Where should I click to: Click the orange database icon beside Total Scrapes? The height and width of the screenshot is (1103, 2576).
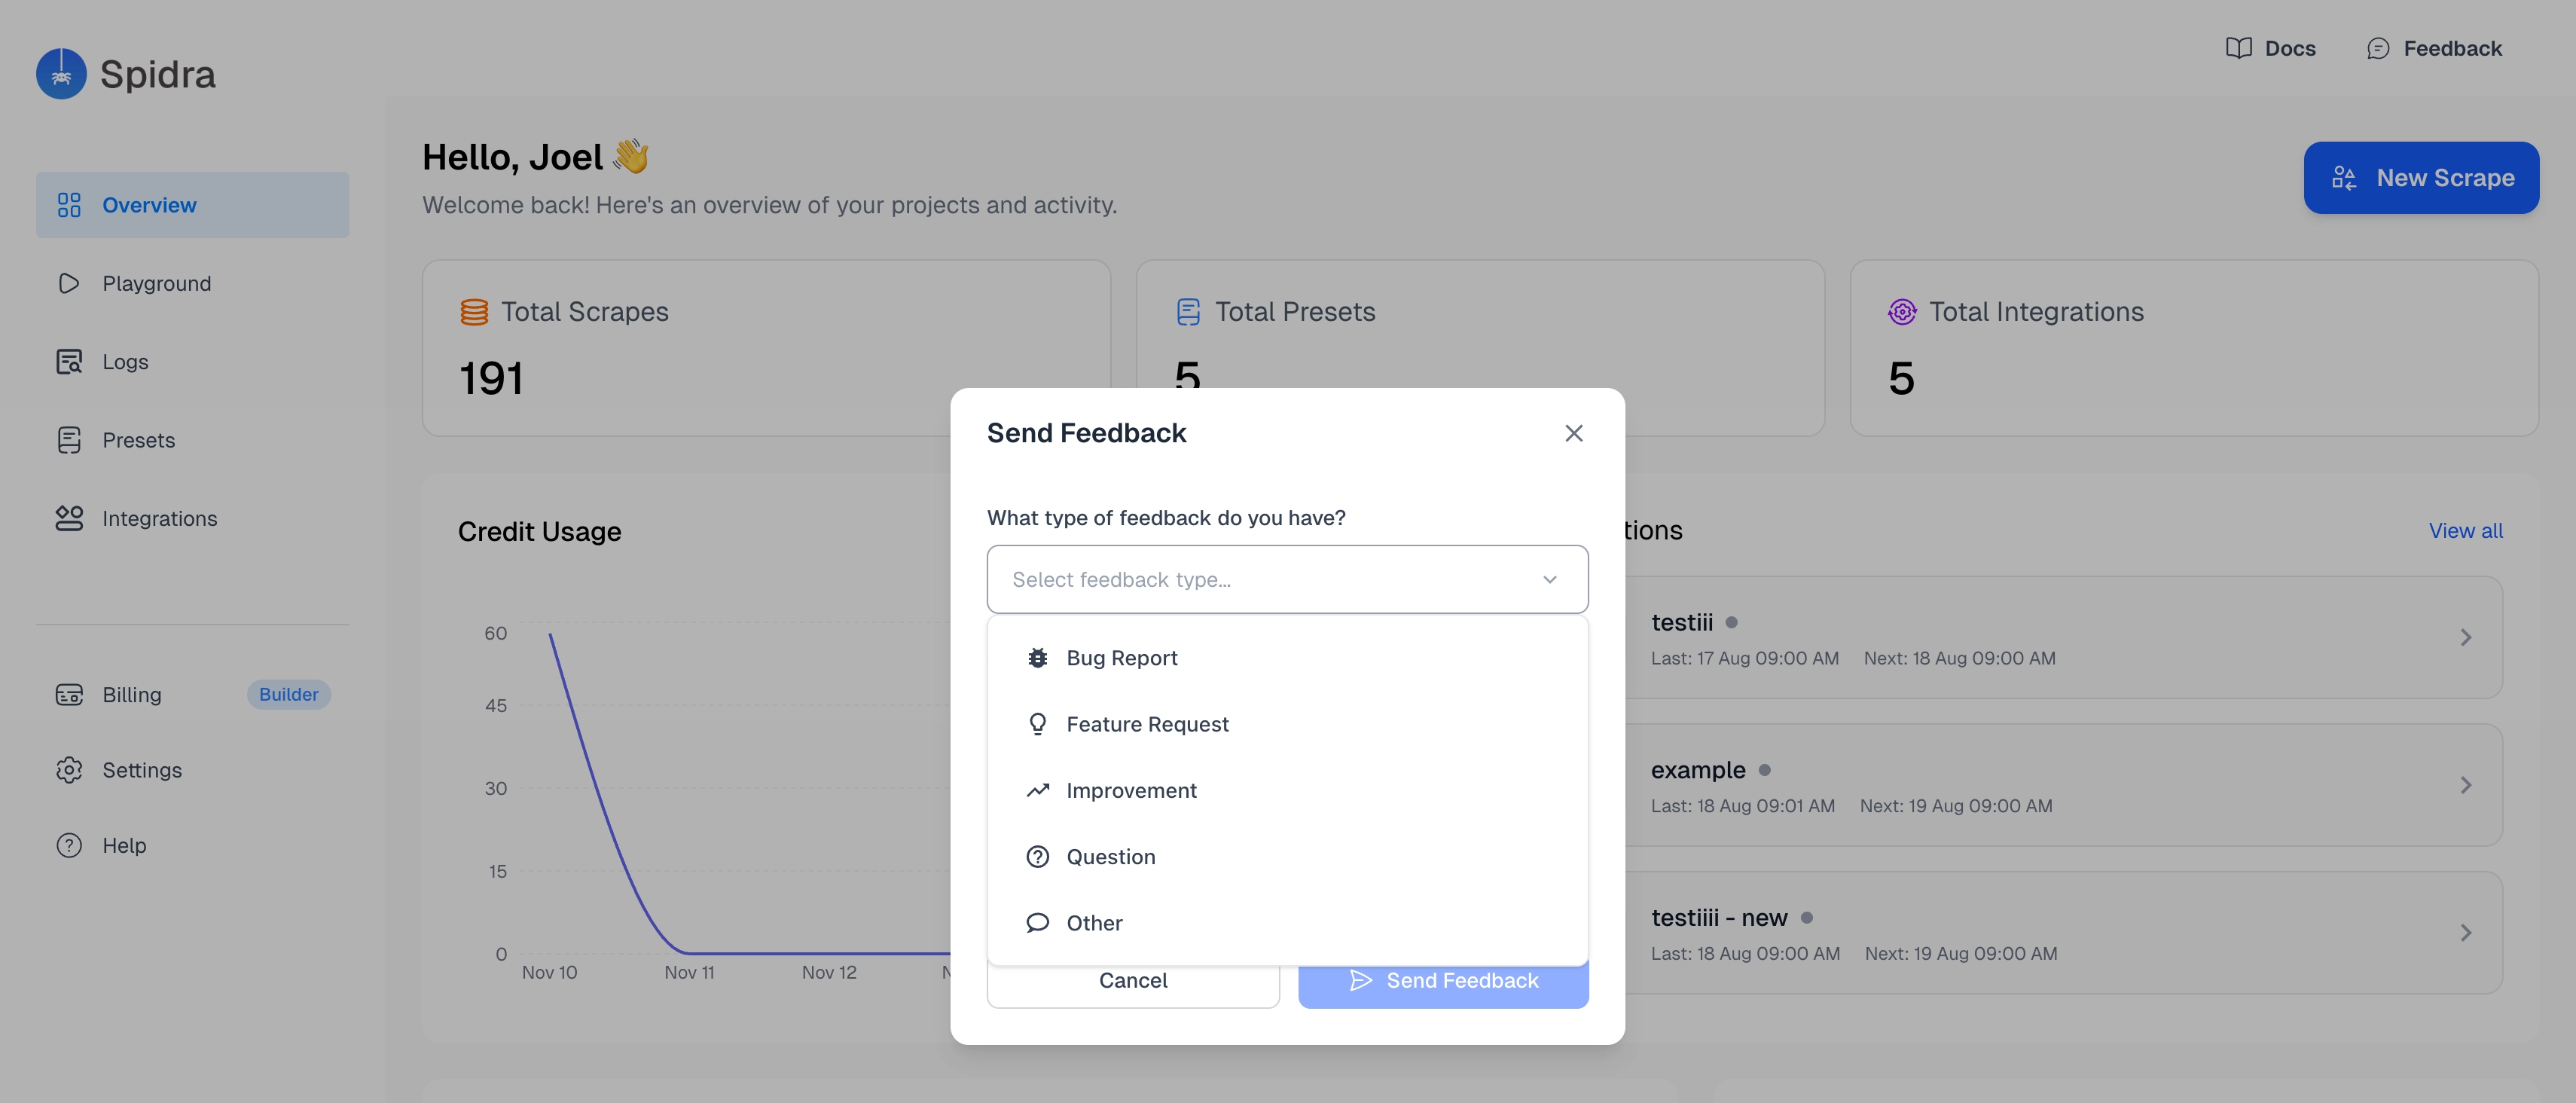coord(473,311)
